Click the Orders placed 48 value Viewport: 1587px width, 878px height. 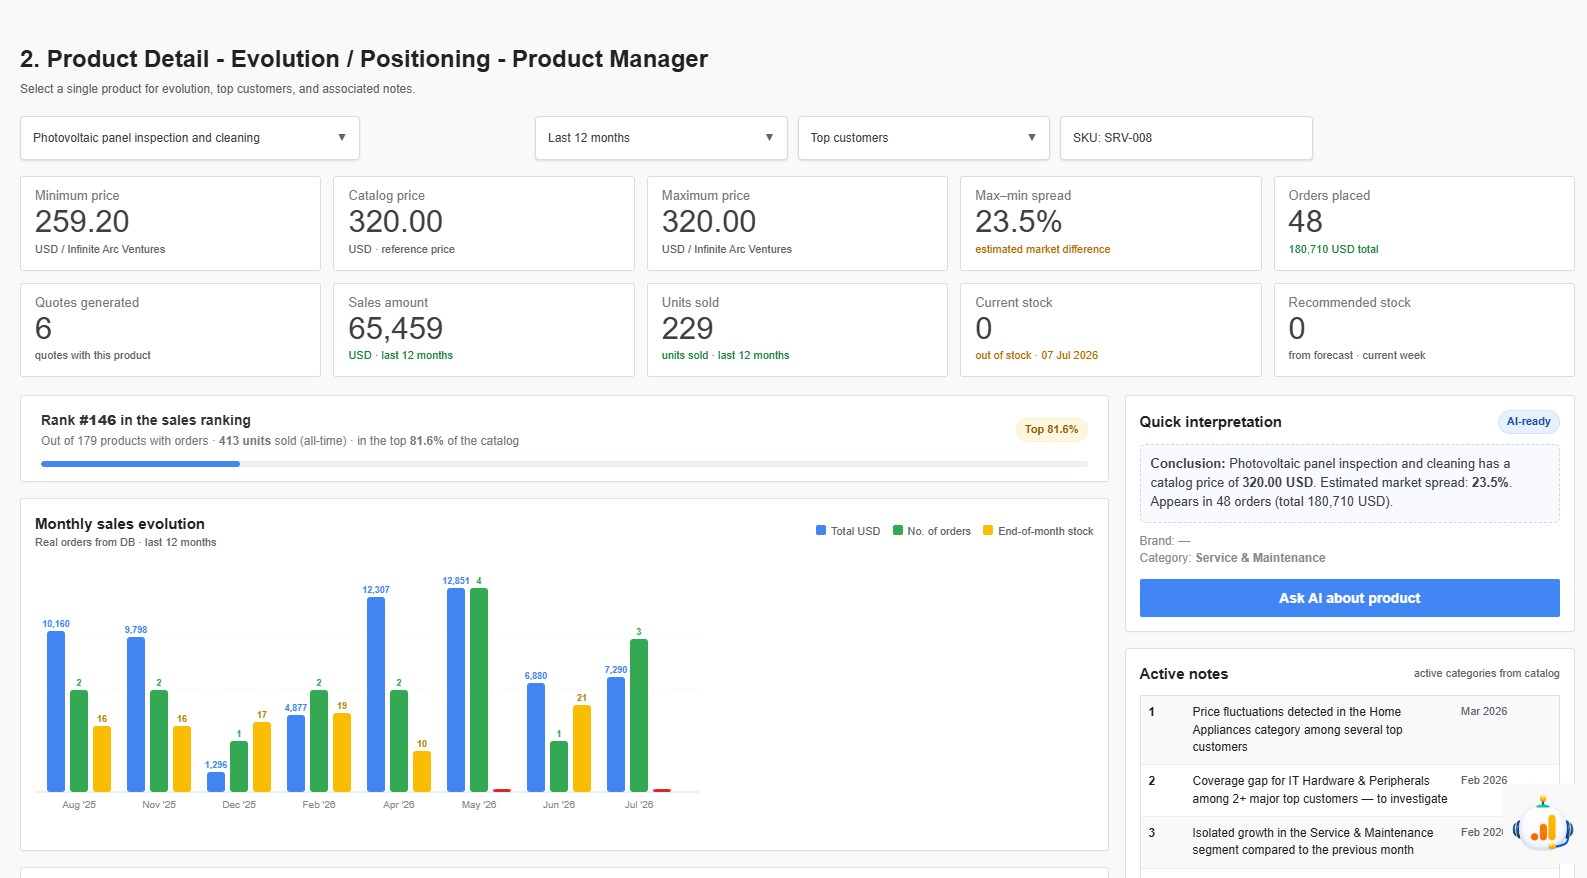(1305, 221)
